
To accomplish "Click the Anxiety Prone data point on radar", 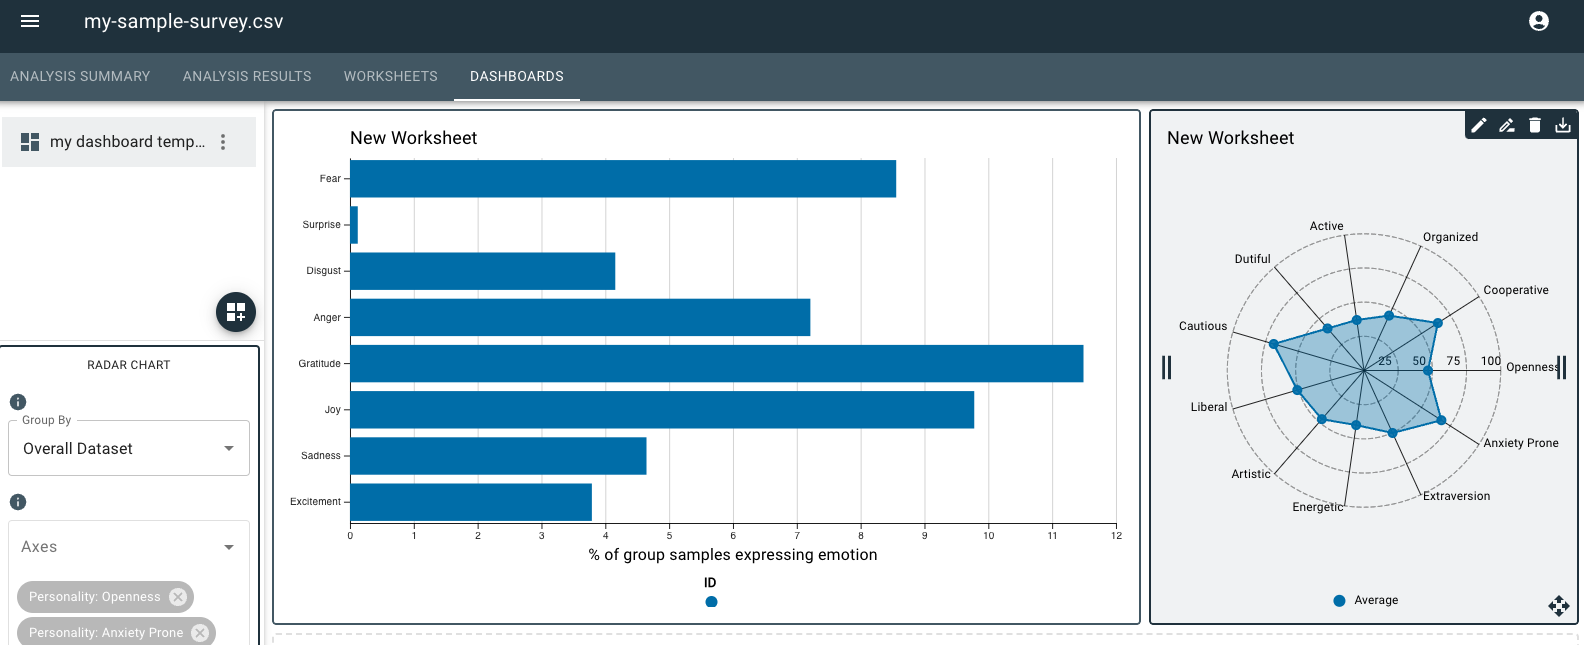I will (1441, 420).
